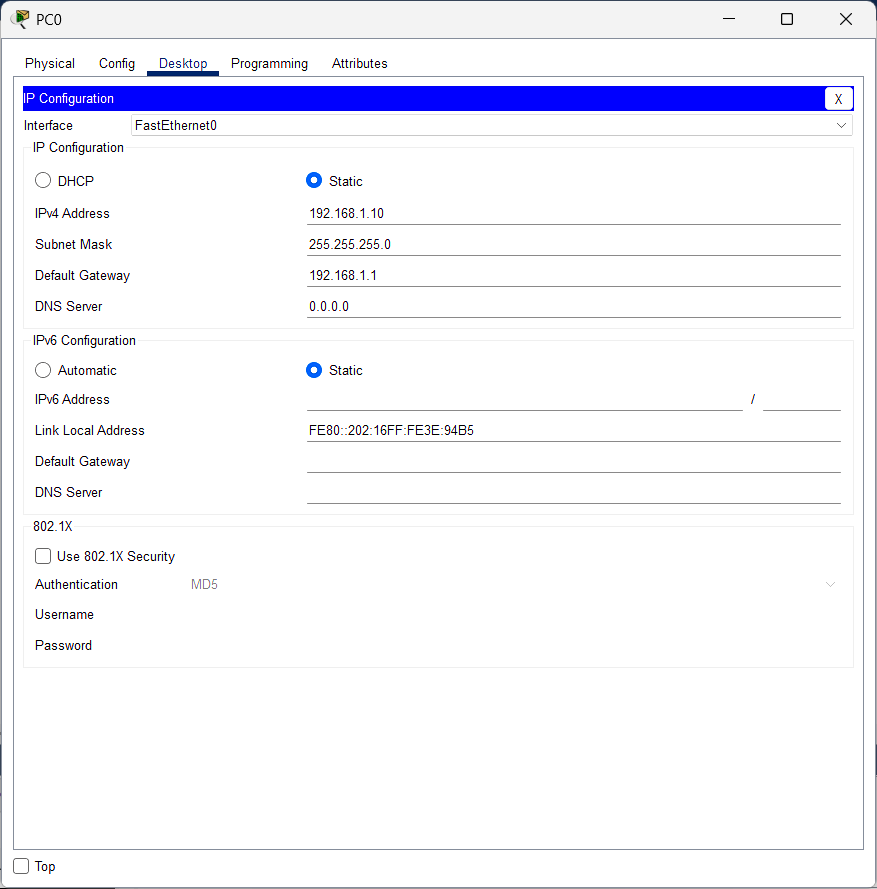The height and width of the screenshot is (889, 877).
Task: Click the Link Local Address field
Action: pyautogui.click(x=573, y=430)
